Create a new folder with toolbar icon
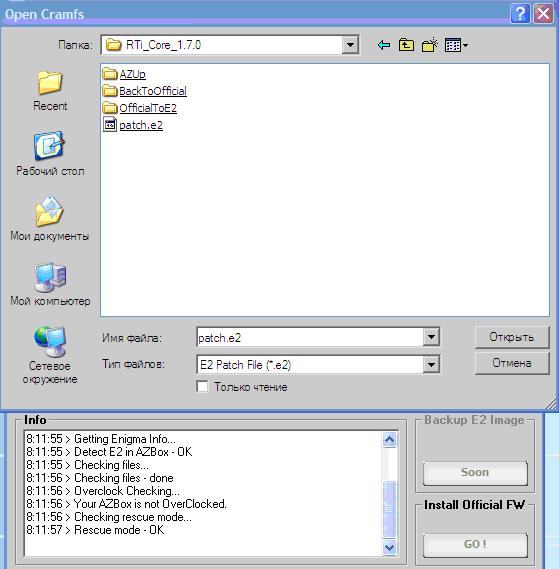Viewport: 559px width, 569px height. click(430, 45)
